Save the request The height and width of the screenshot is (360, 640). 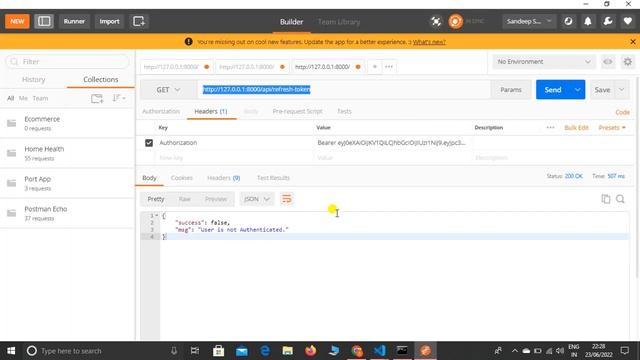tap(602, 90)
